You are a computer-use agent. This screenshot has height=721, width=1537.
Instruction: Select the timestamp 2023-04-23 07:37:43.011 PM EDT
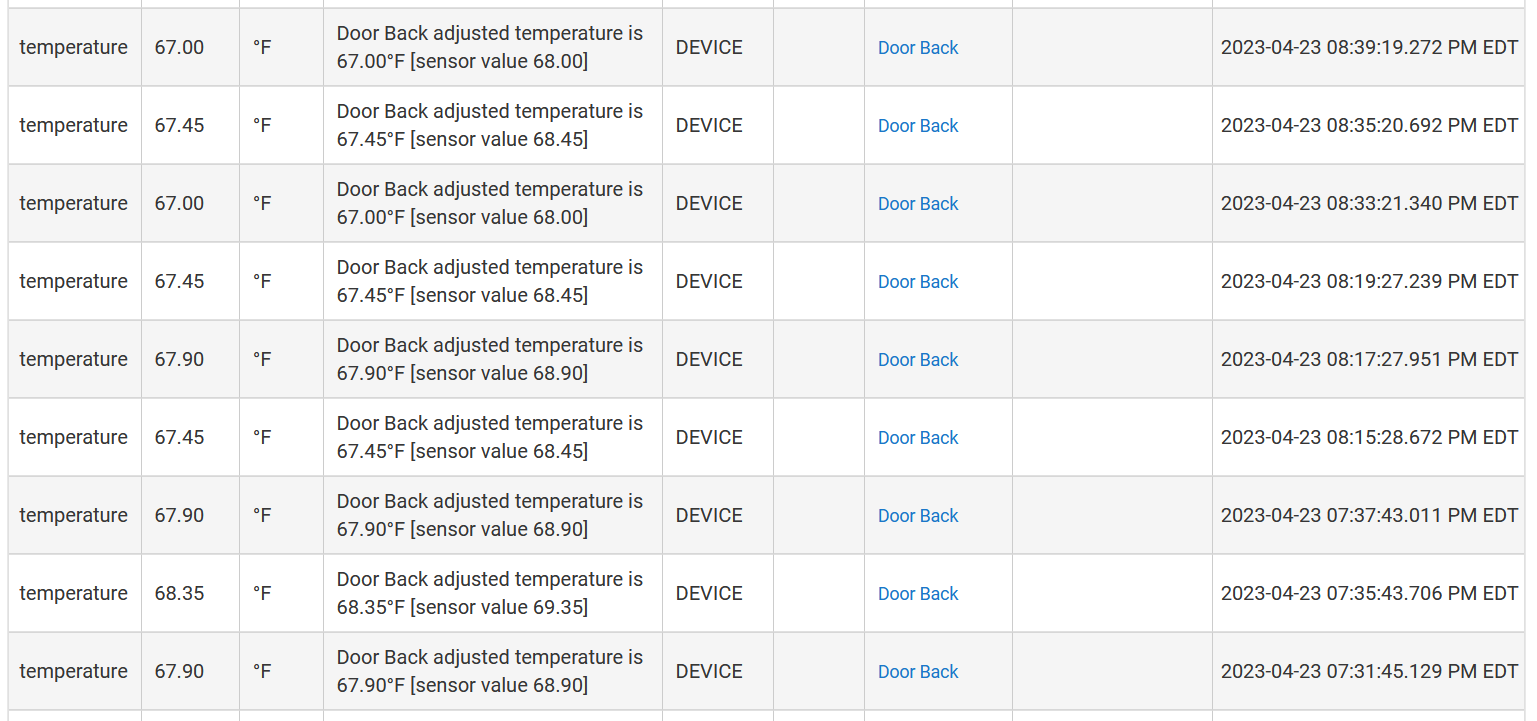tap(1369, 516)
